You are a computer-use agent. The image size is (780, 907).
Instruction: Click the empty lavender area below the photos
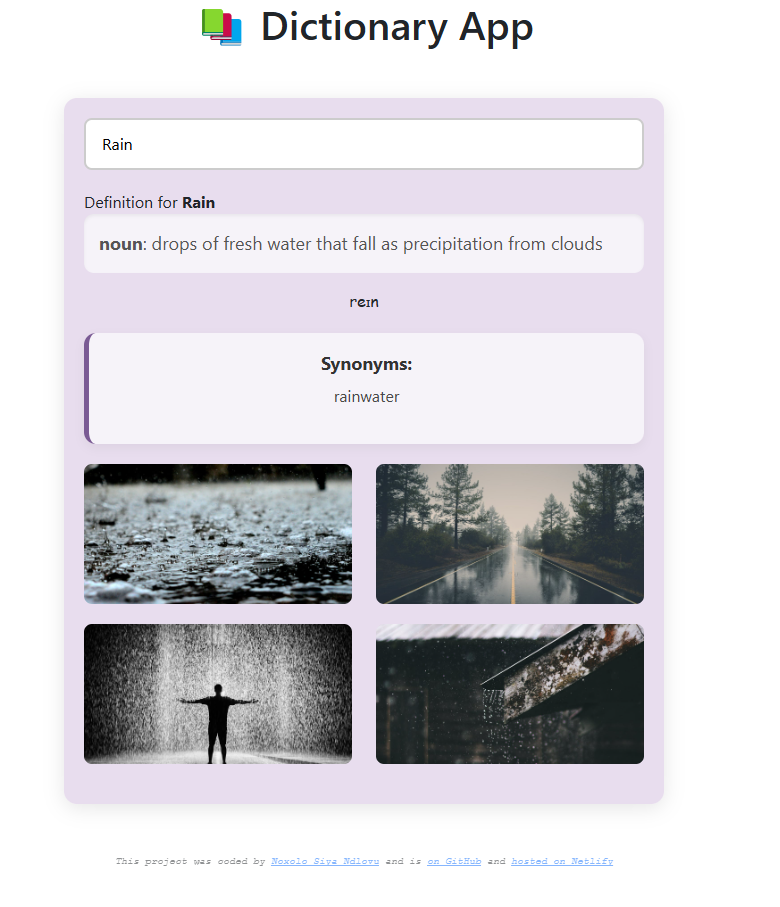(x=364, y=783)
